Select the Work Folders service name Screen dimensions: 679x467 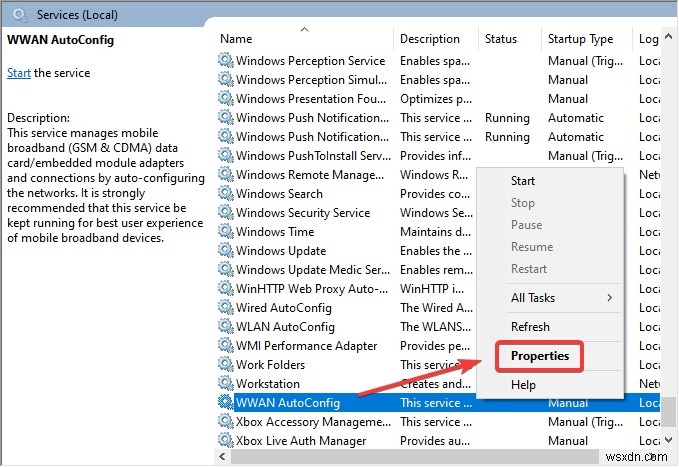click(270, 365)
